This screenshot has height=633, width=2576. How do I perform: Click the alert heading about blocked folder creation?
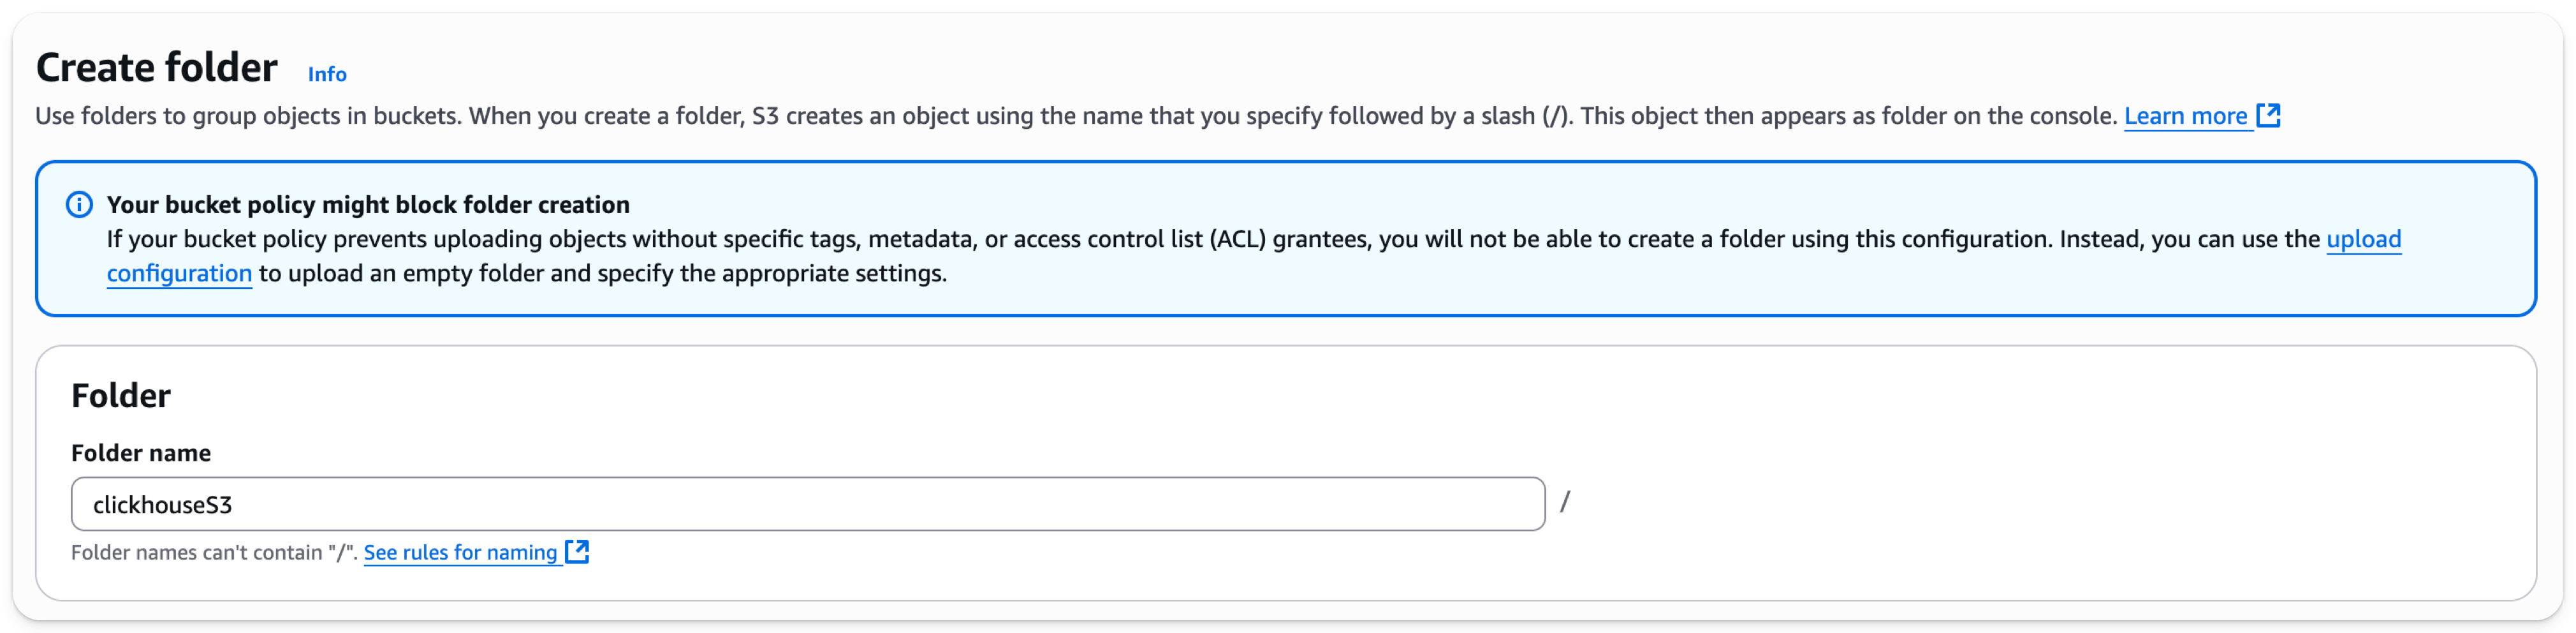[x=368, y=204]
